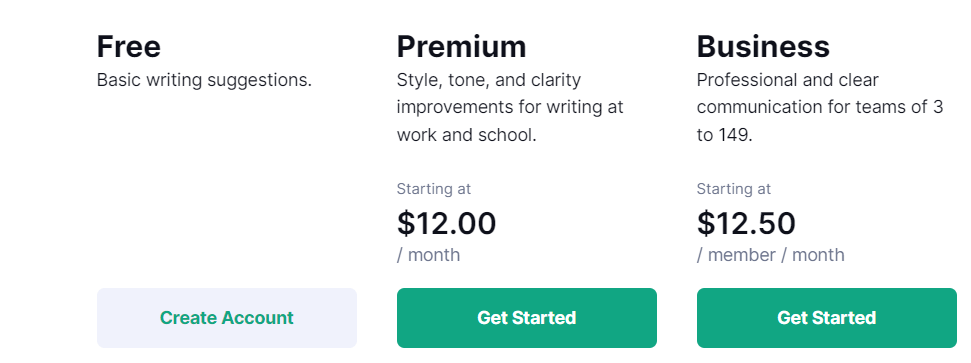Click the 'Style, tone, and clarity' text line
The image size is (971, 363).
[489, 81]
